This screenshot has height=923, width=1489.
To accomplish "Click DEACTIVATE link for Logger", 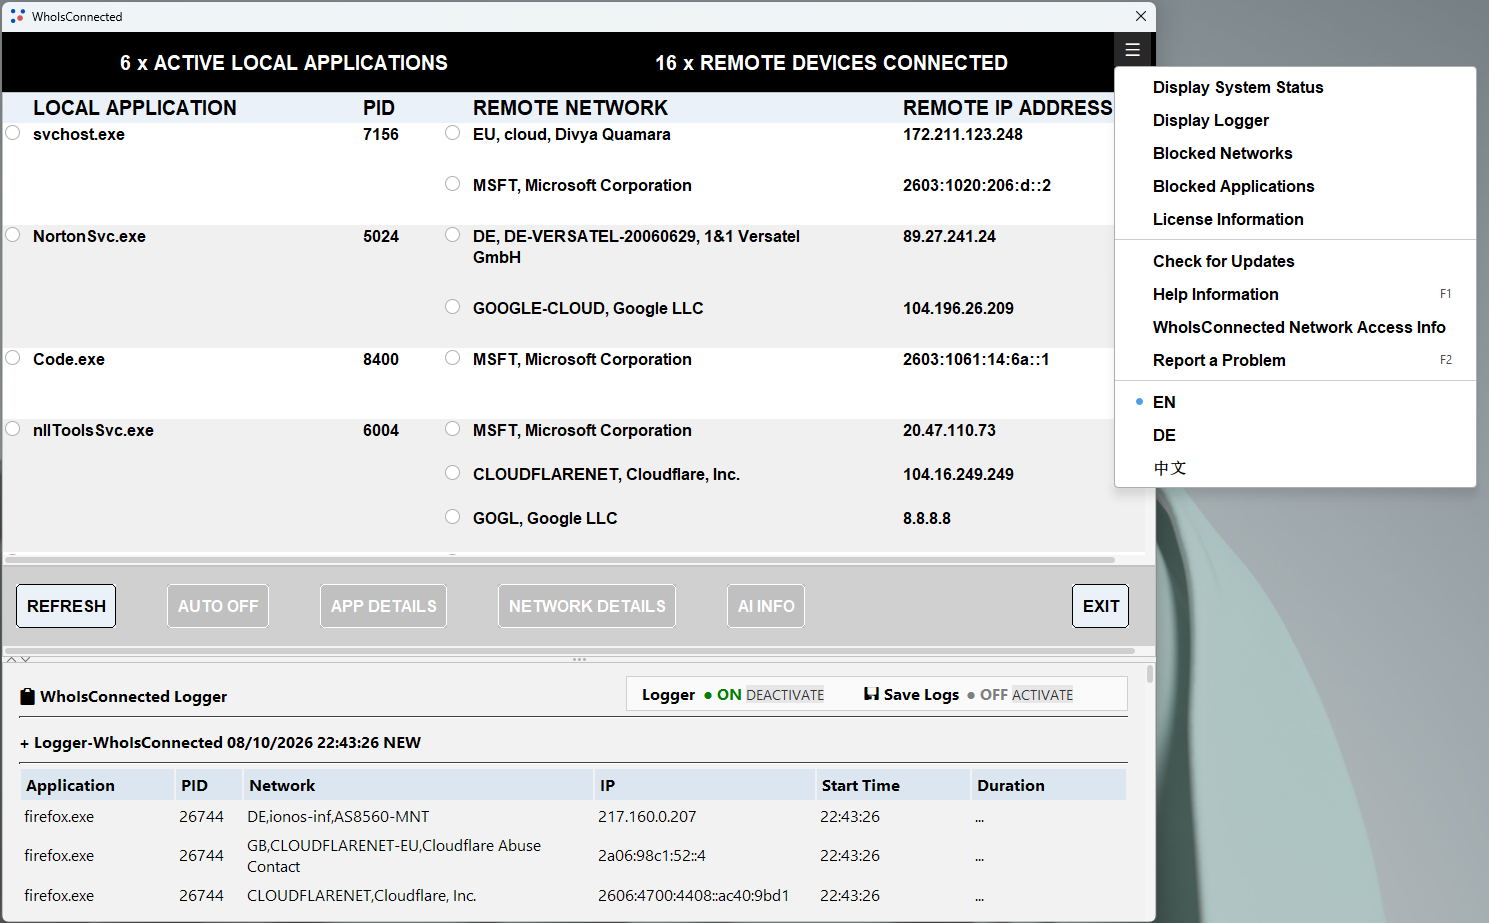I will point(785,695).
